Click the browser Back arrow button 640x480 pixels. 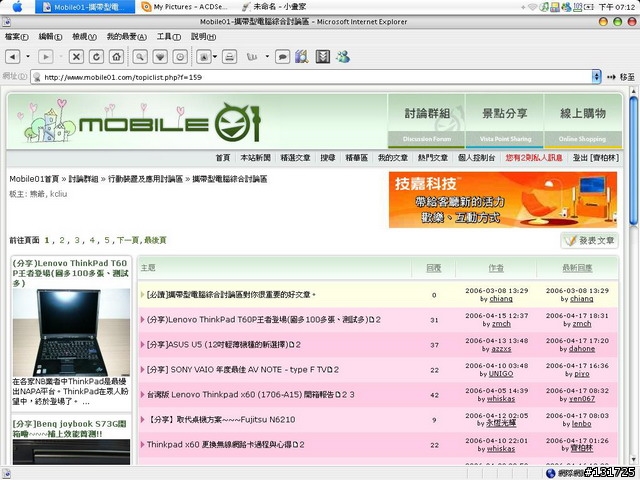[13, 57]
